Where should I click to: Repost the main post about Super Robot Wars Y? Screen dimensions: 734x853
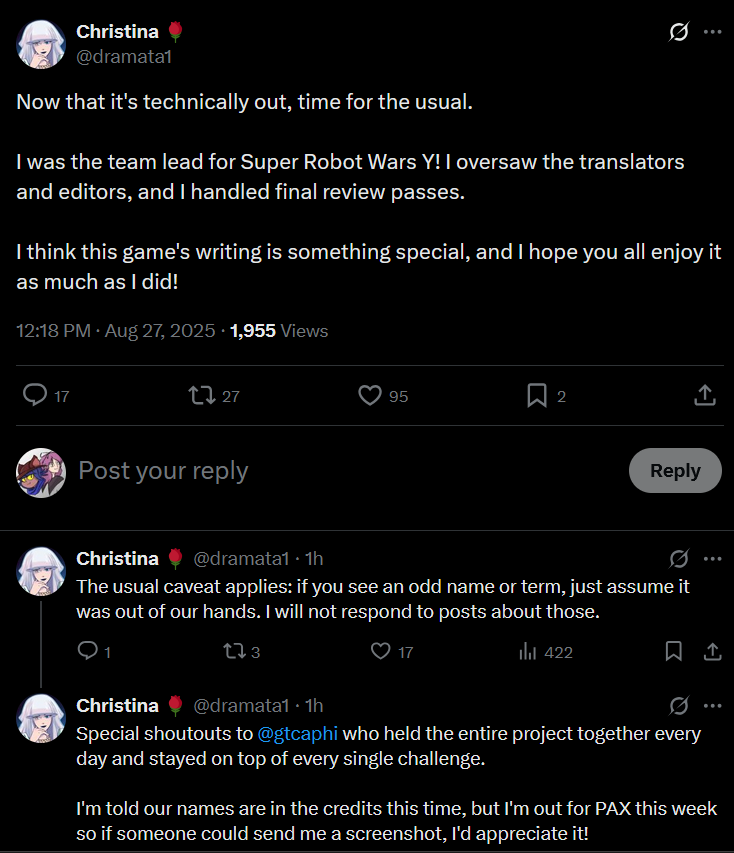[x=203, y=396]
